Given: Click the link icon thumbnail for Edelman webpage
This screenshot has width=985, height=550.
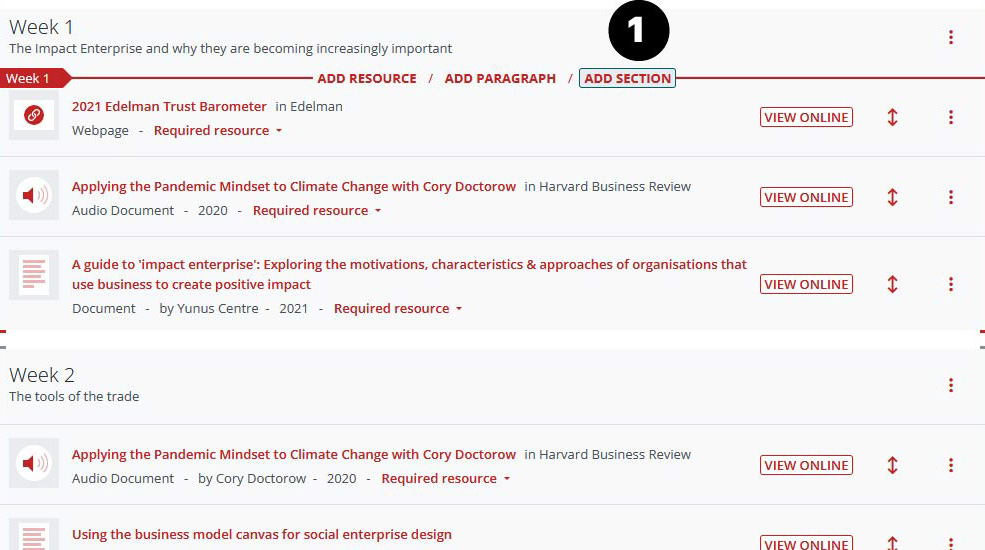Looking at the screenshot, I should 34,116.
